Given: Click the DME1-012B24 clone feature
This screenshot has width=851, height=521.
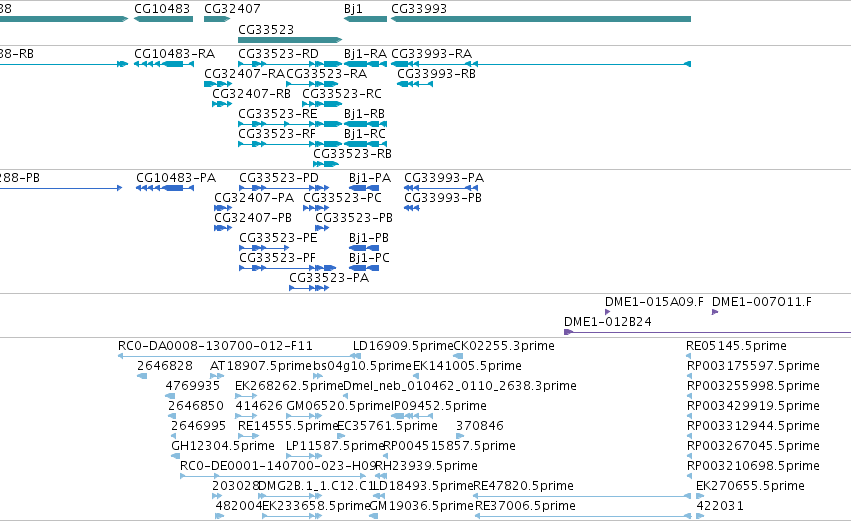Looking at the screenshot, I should tap(708, 332).
